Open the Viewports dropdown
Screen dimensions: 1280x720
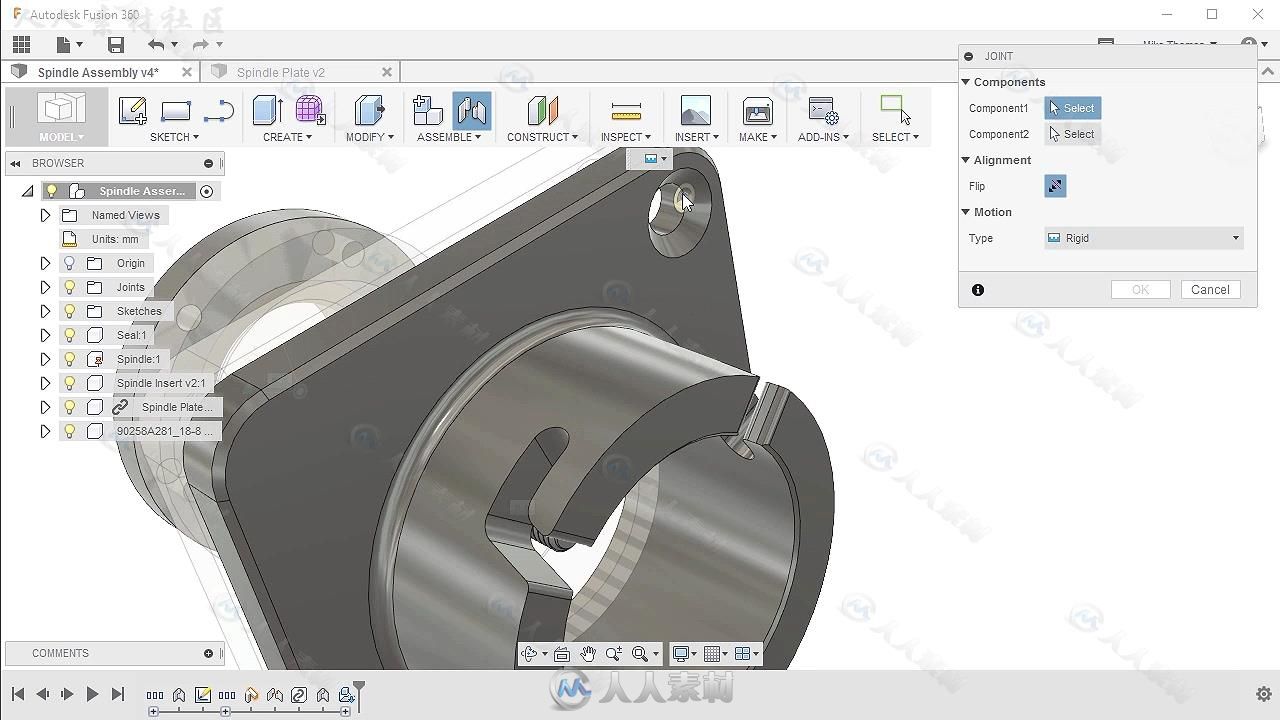click(746, 654)
